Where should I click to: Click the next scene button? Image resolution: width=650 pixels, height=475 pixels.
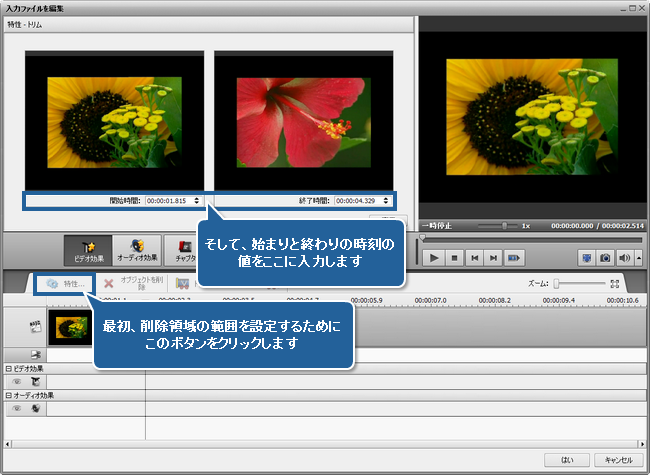514,258
